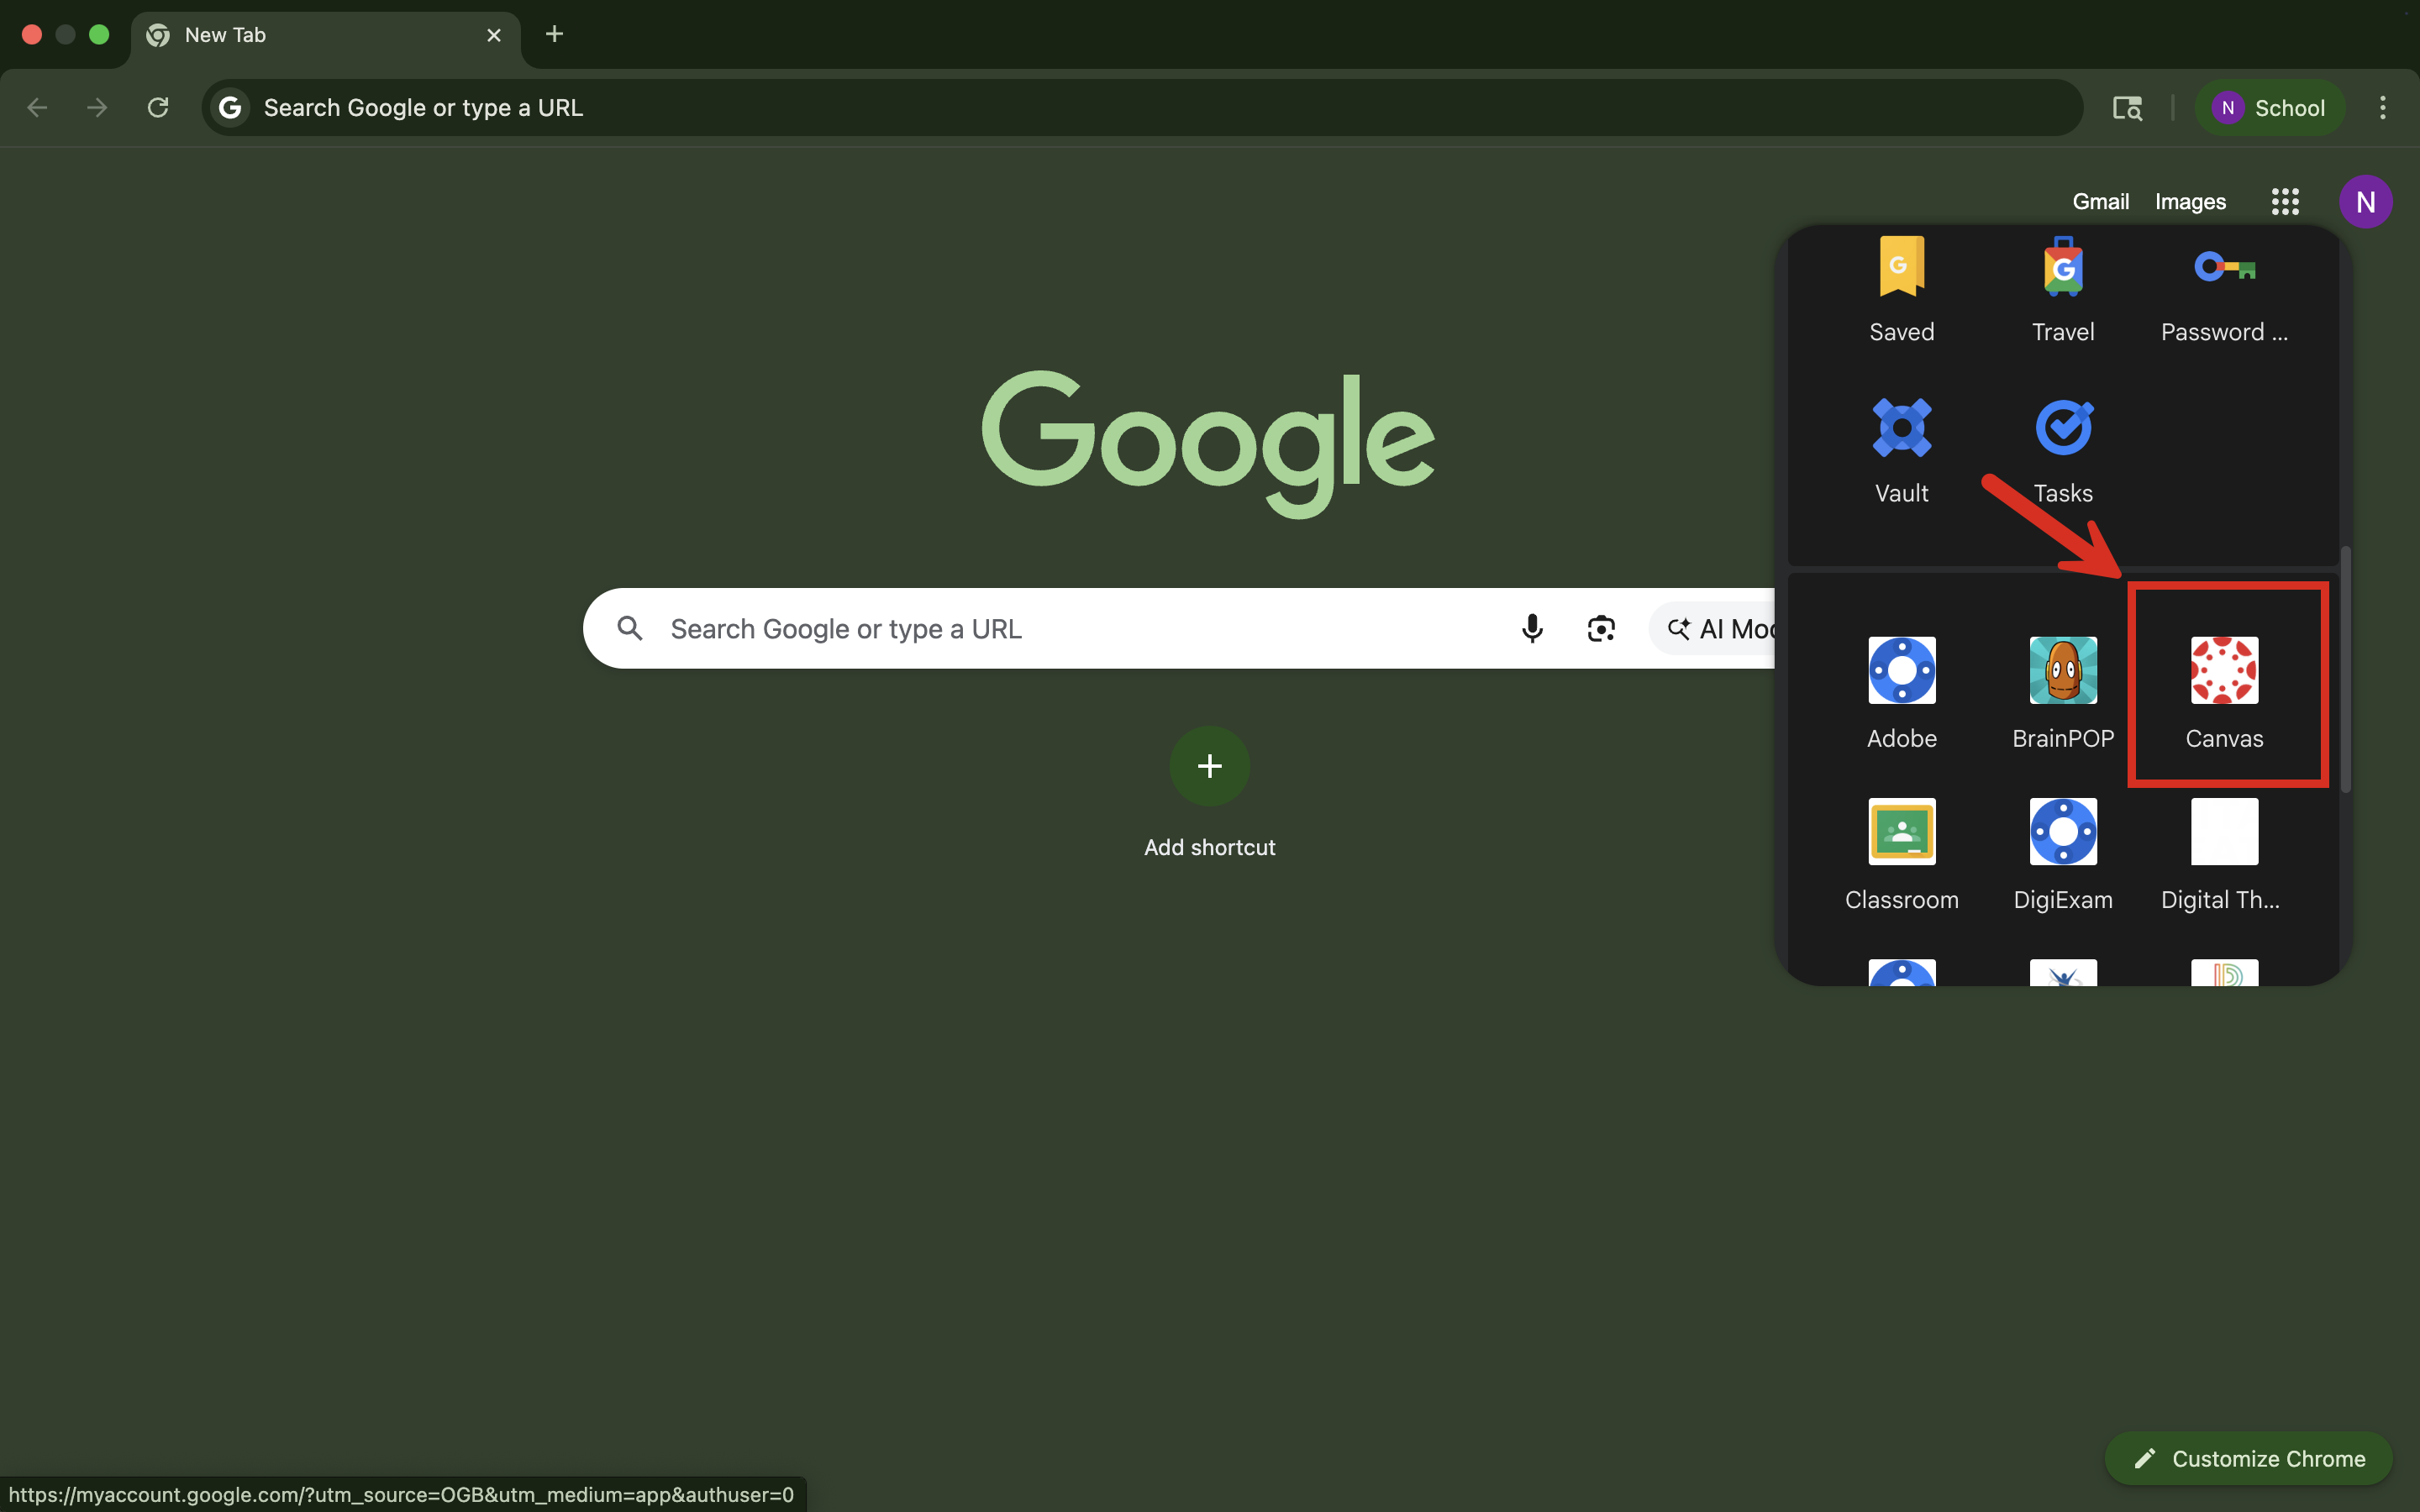Screen dimensions: 2420x1512
Task: Open Google Tasks app
Action: (2062, 429)
